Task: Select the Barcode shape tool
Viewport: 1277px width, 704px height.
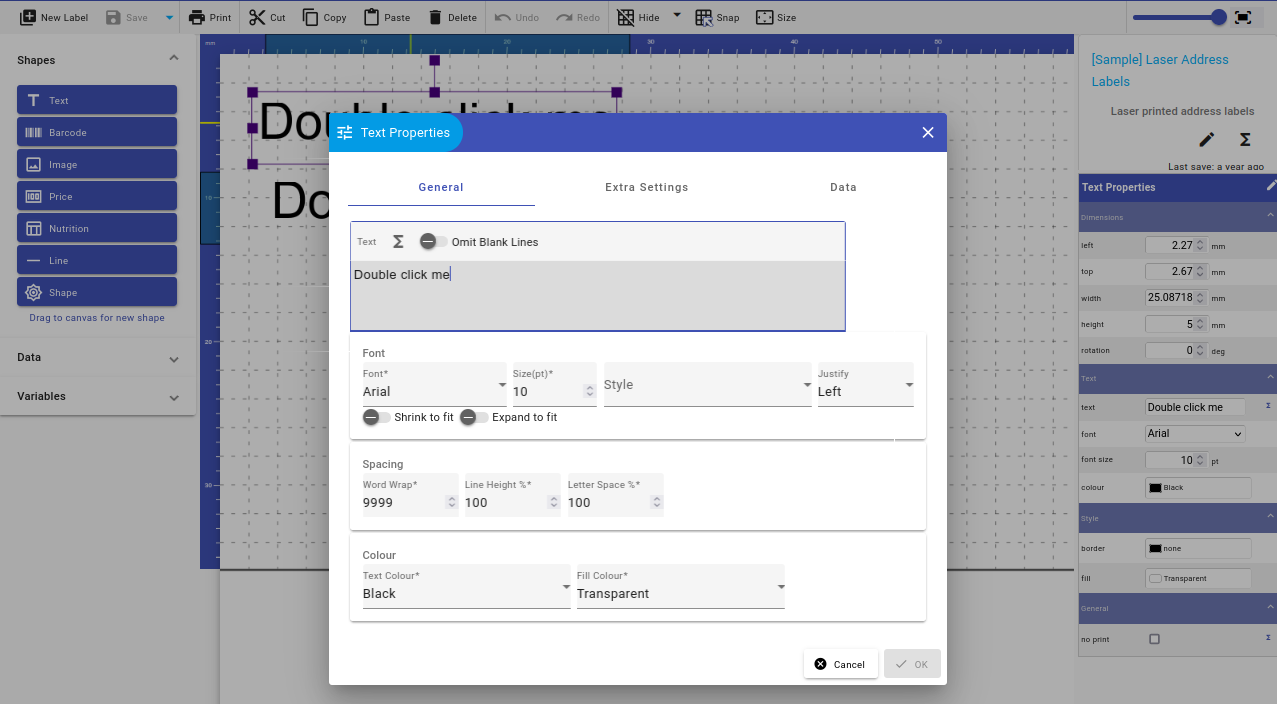Action: (97, 132)
